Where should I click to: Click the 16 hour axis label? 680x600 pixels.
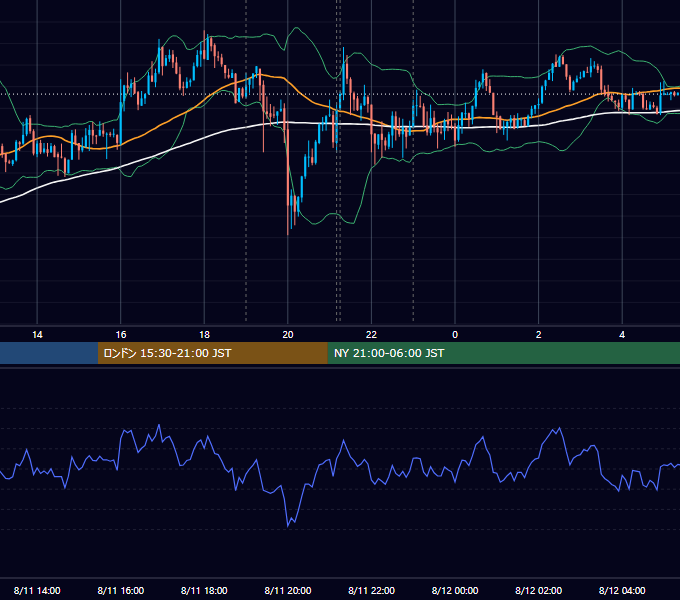(121, 335)
